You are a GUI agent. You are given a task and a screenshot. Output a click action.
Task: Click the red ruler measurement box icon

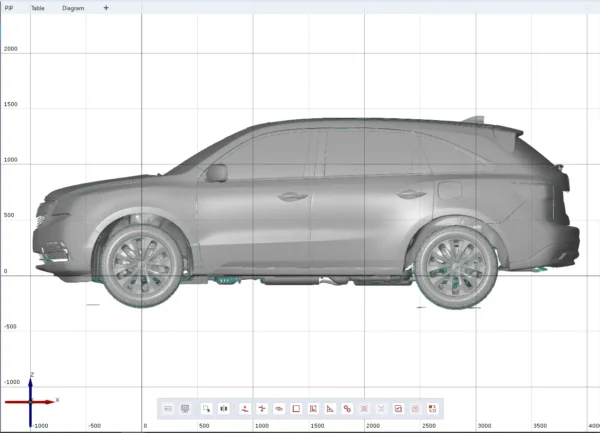click(x=313, y=409)
